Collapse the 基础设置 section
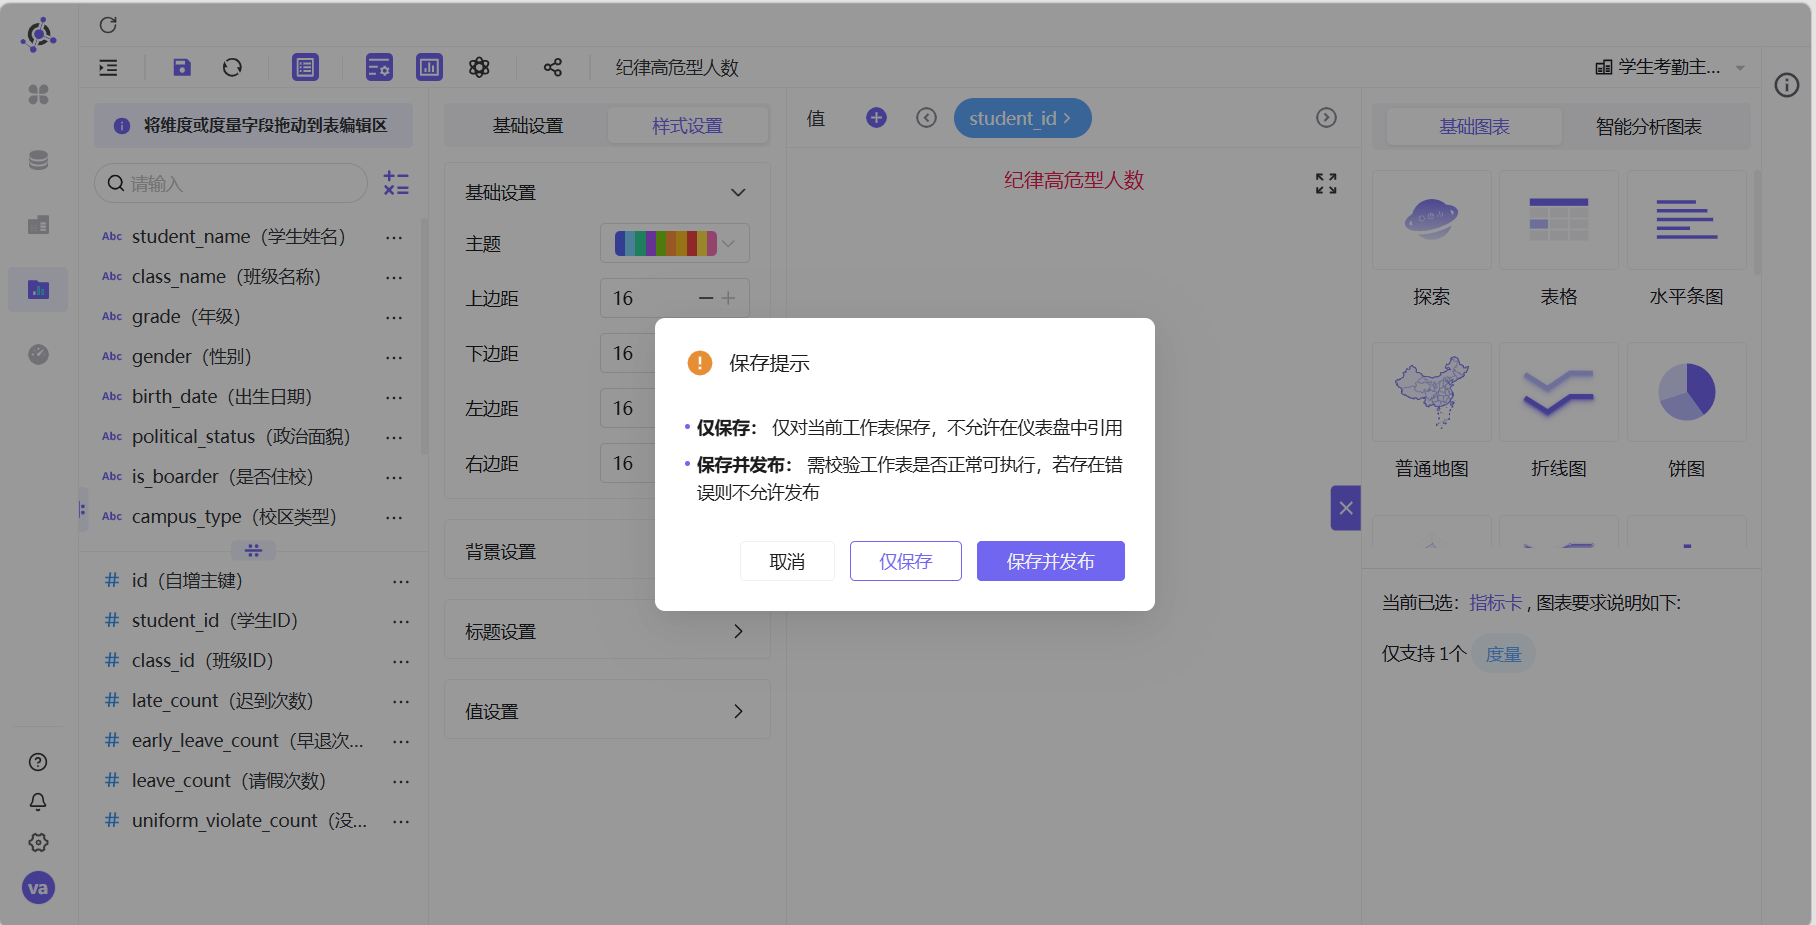The image size is (1816, 925). (738, 192)
